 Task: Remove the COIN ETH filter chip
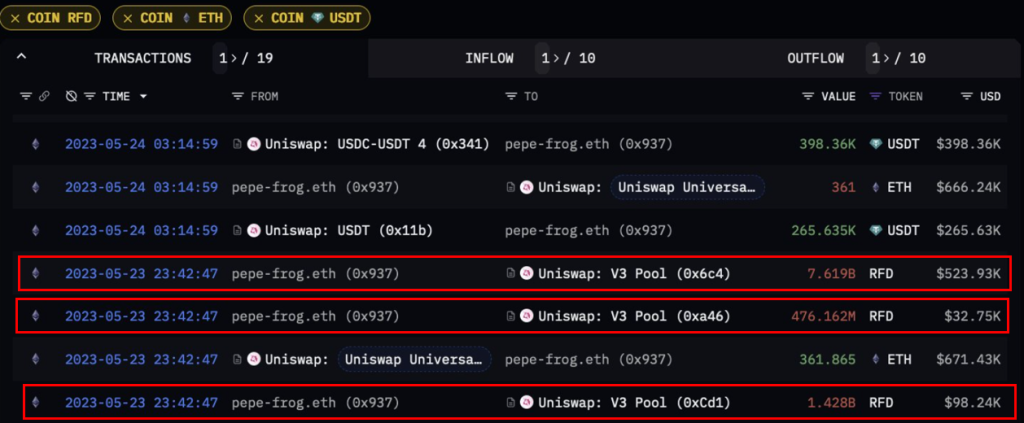[x=127, y=17]
